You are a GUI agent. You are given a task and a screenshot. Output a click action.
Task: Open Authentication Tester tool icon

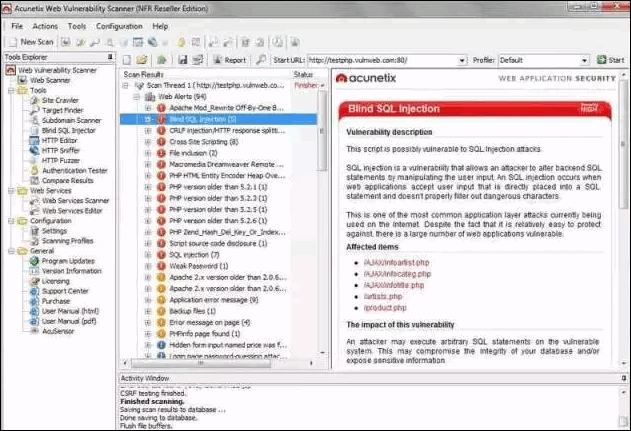coord(35,171)
